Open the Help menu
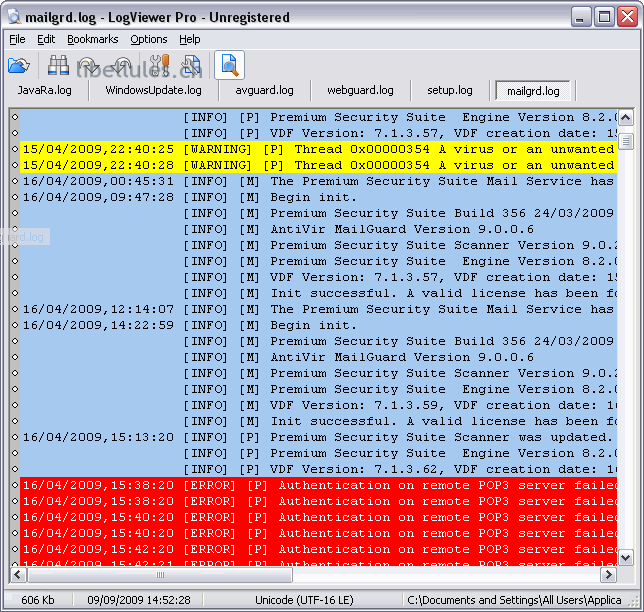Screen dimensions: 644x612 (x=190, y=39)
